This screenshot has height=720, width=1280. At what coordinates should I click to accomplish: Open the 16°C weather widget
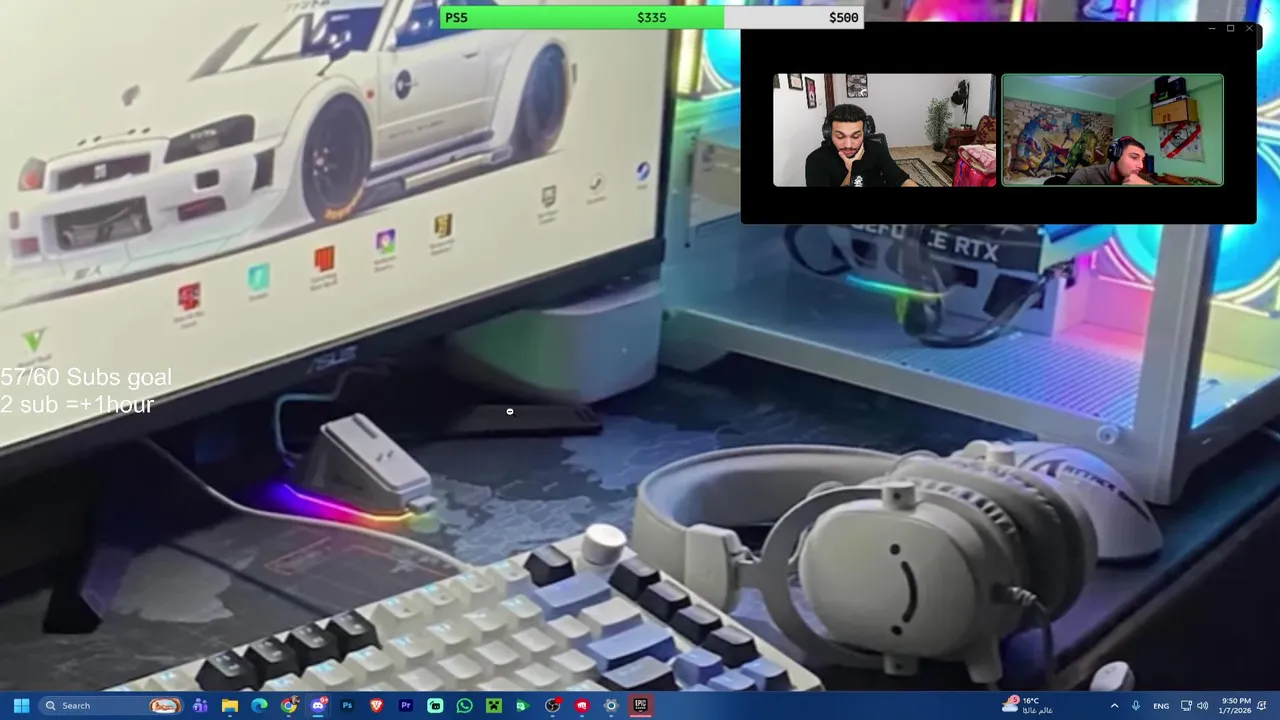(x=1029, y=705)
